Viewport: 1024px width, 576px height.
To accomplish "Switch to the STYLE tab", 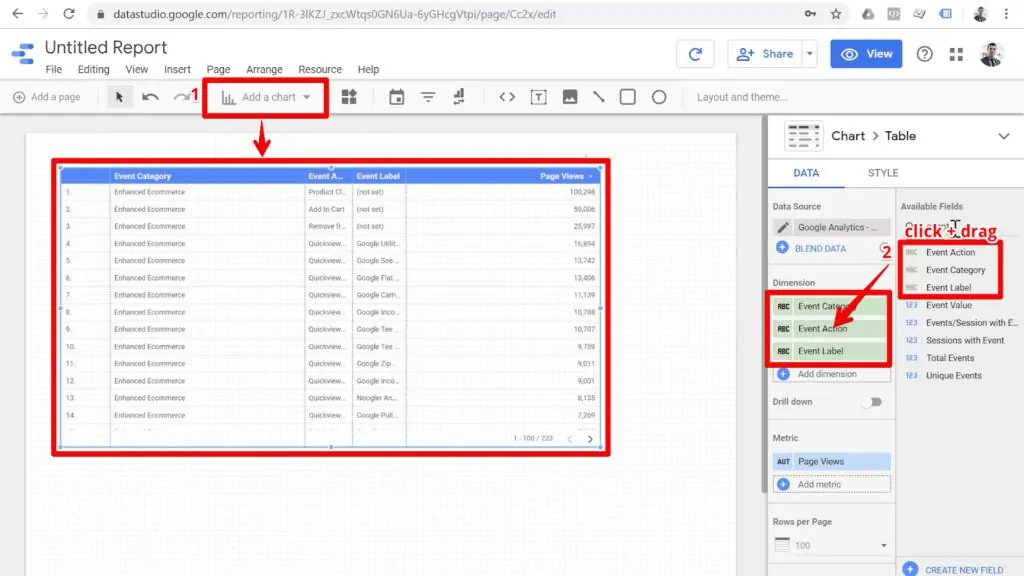I will (x=882, y=172).
